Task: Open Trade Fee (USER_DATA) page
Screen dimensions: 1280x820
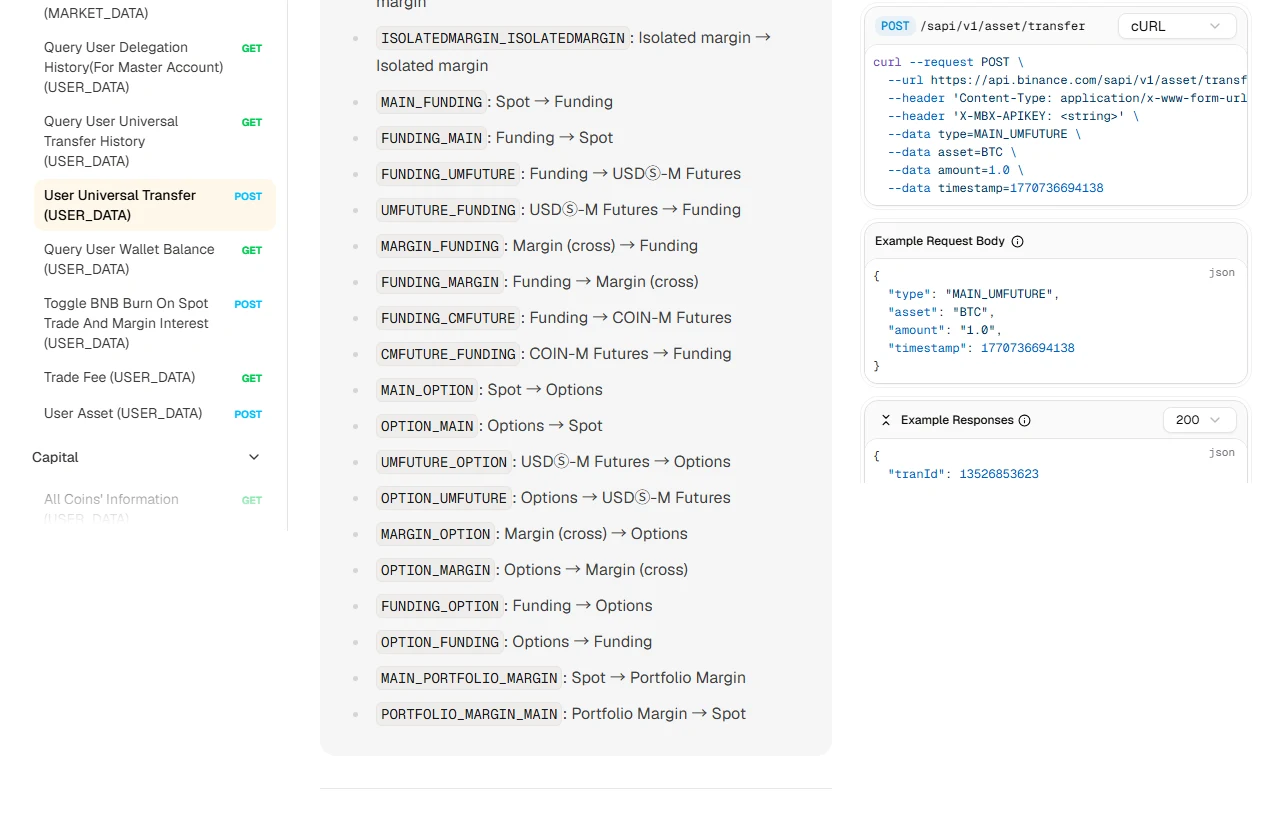Action: click(153, 377)
